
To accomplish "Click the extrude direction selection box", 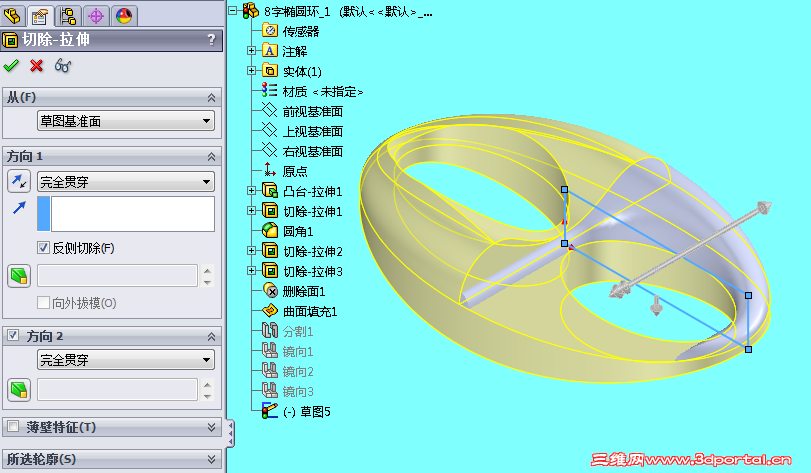I will click(126, 213).
